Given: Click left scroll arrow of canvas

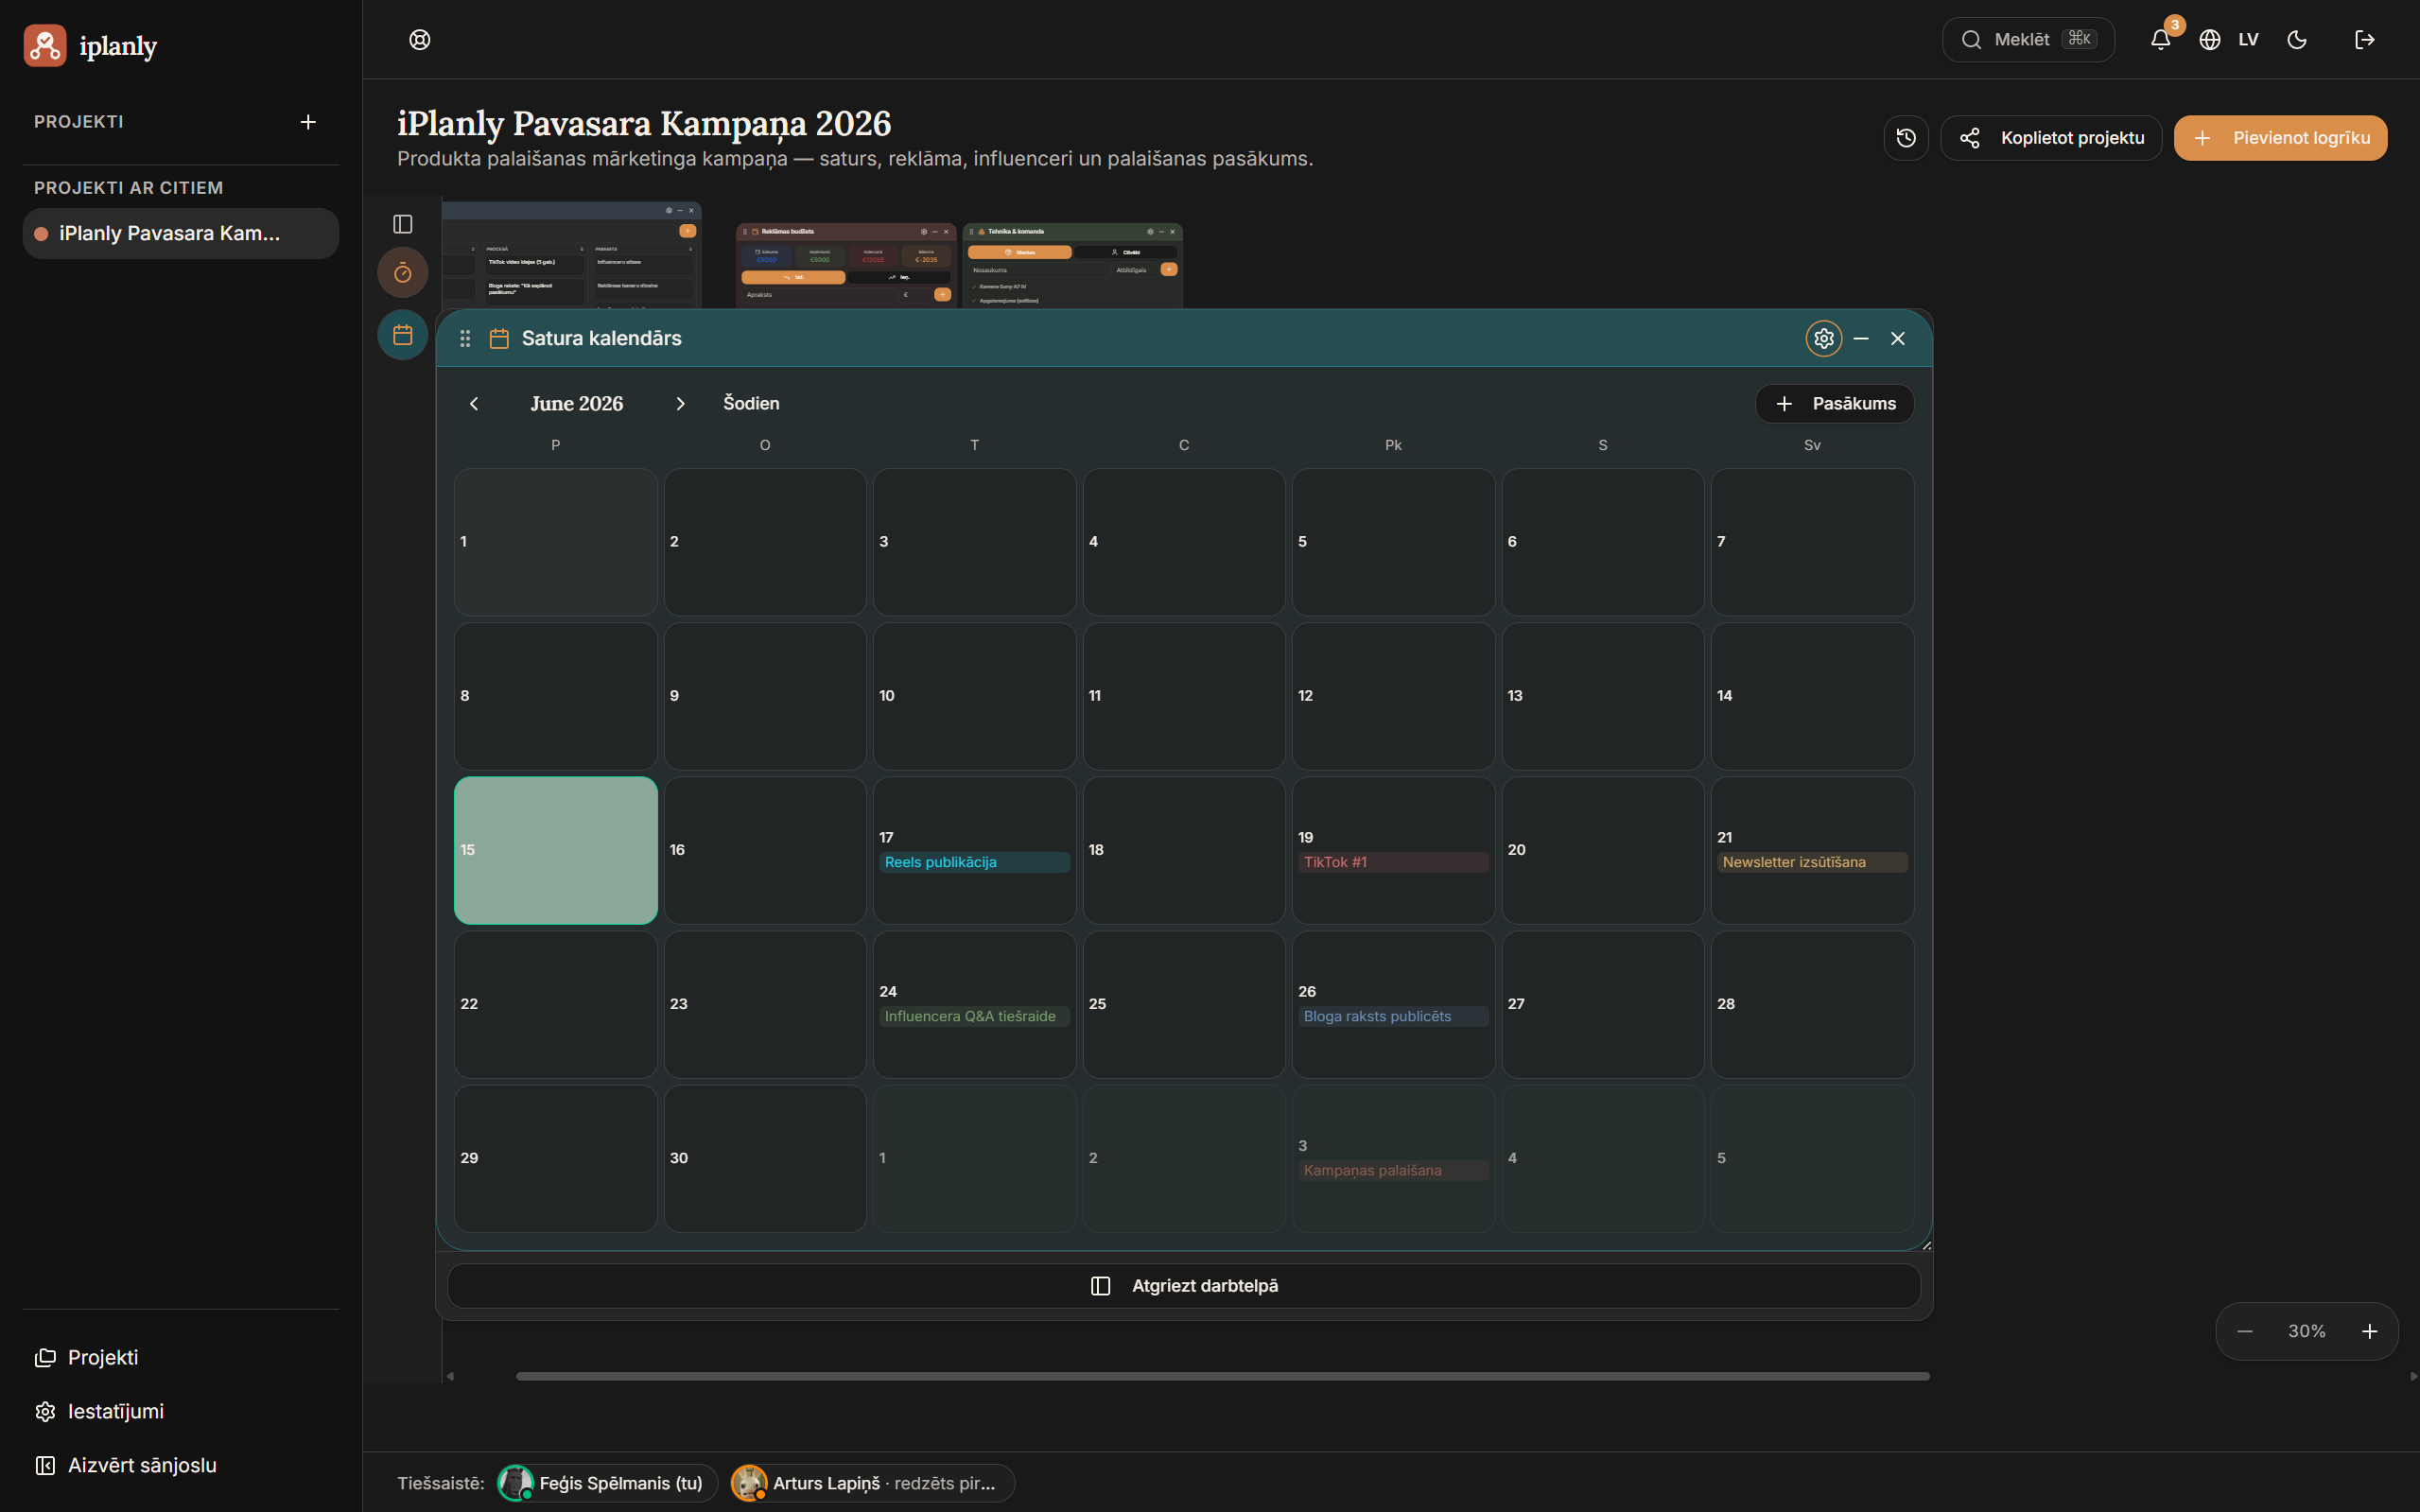Looking at the screenshot, I should click(x=450, y=1376).
